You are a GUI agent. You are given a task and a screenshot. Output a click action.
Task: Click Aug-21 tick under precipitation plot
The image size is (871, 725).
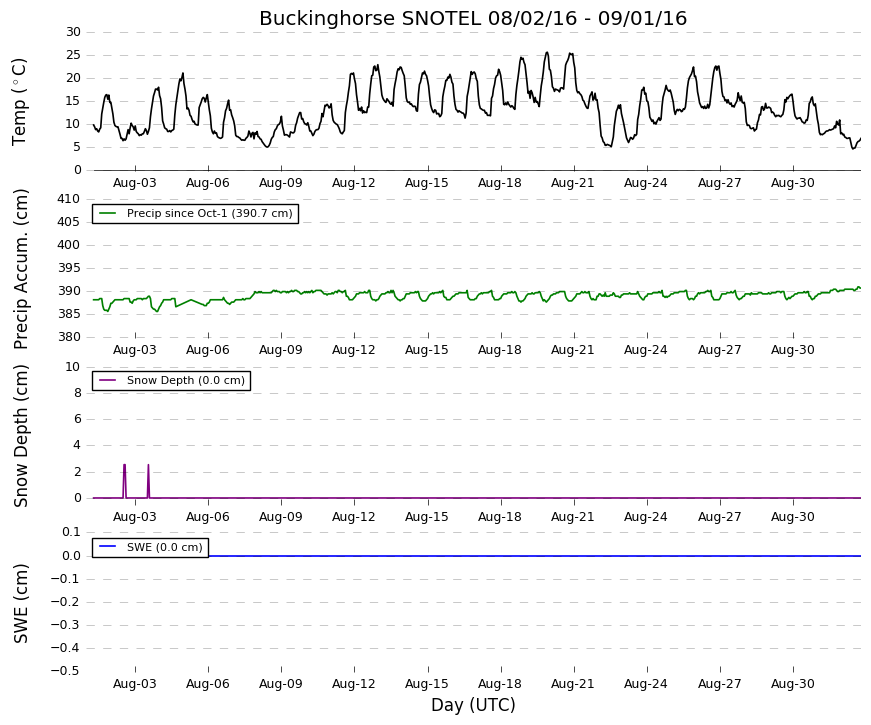(x=573, y=350)
